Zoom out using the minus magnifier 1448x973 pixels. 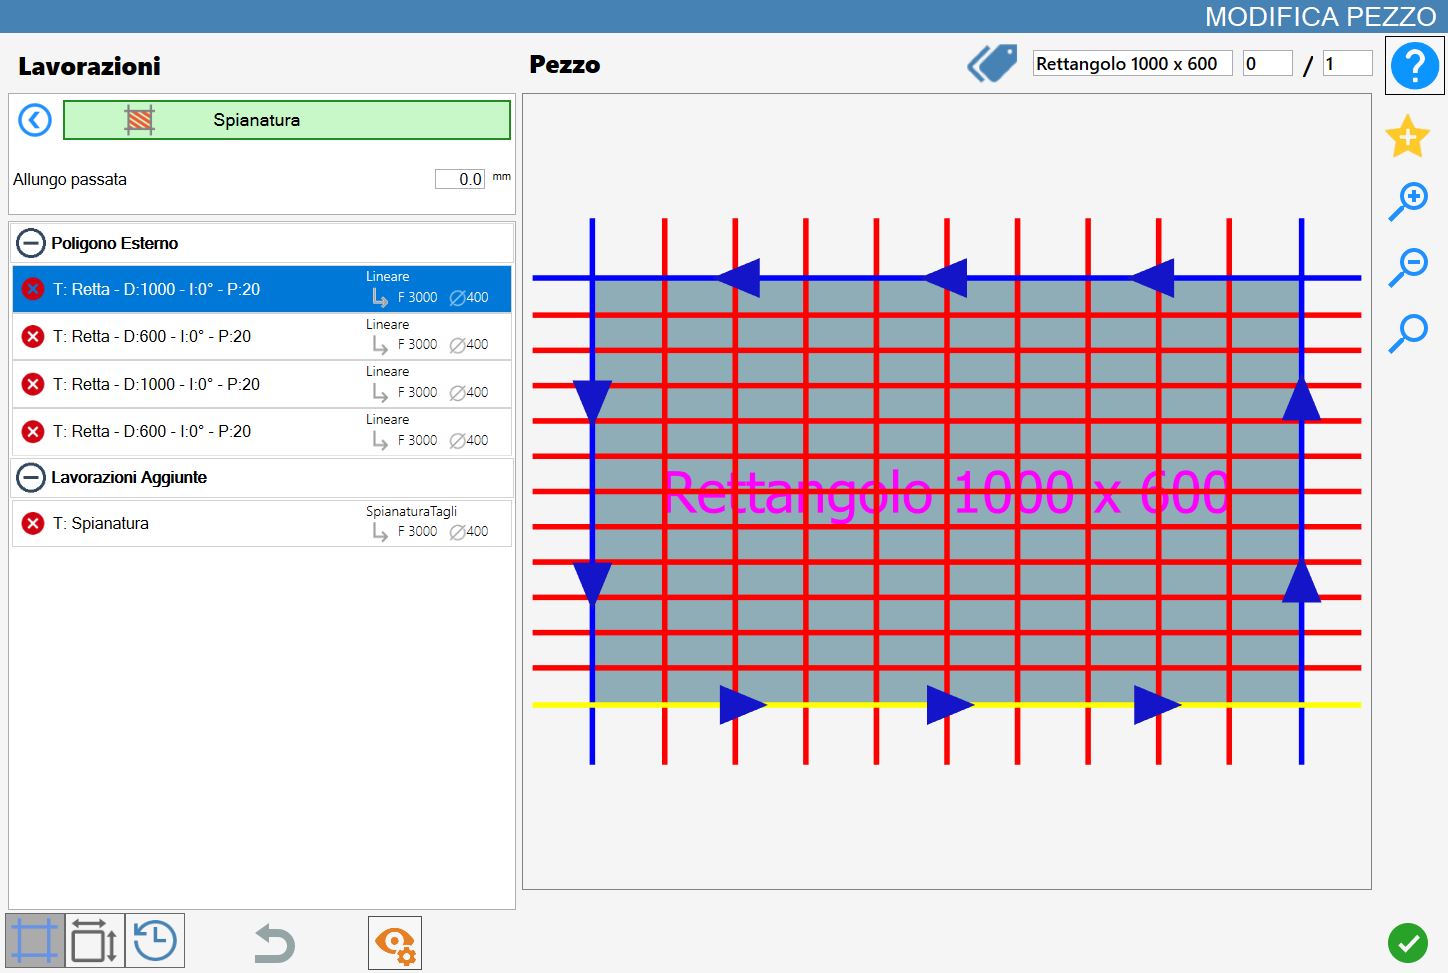(1408, 267)
